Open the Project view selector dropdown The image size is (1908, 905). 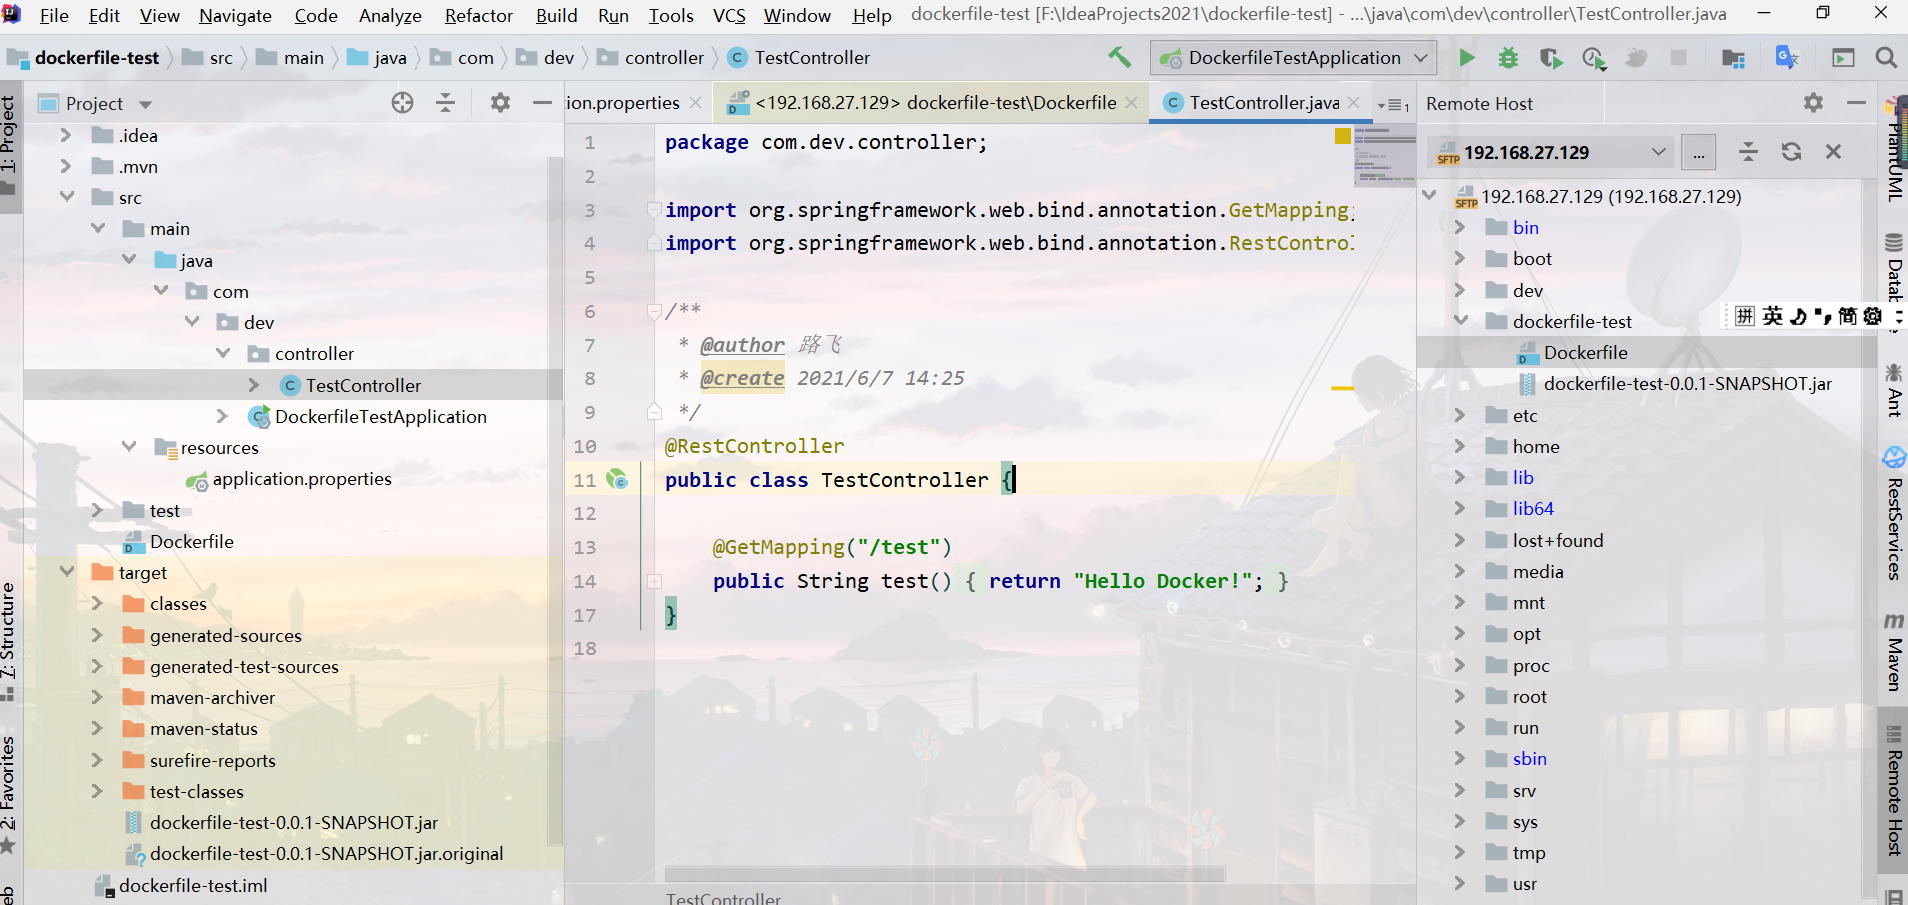click(108, 103)
